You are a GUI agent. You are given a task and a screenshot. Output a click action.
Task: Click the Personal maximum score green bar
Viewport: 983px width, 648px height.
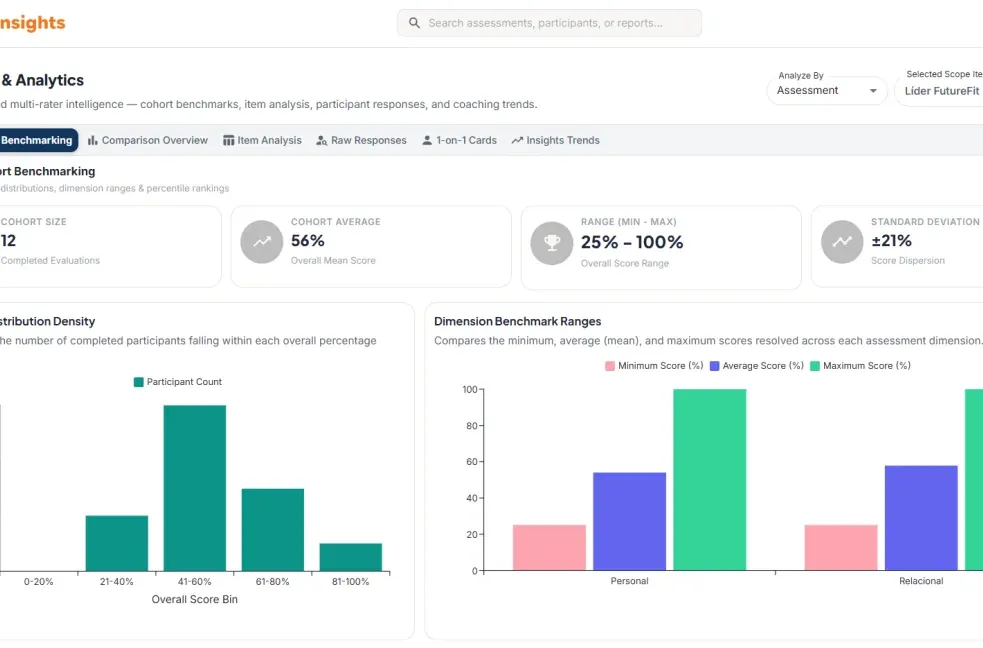[x=710, y=480]
